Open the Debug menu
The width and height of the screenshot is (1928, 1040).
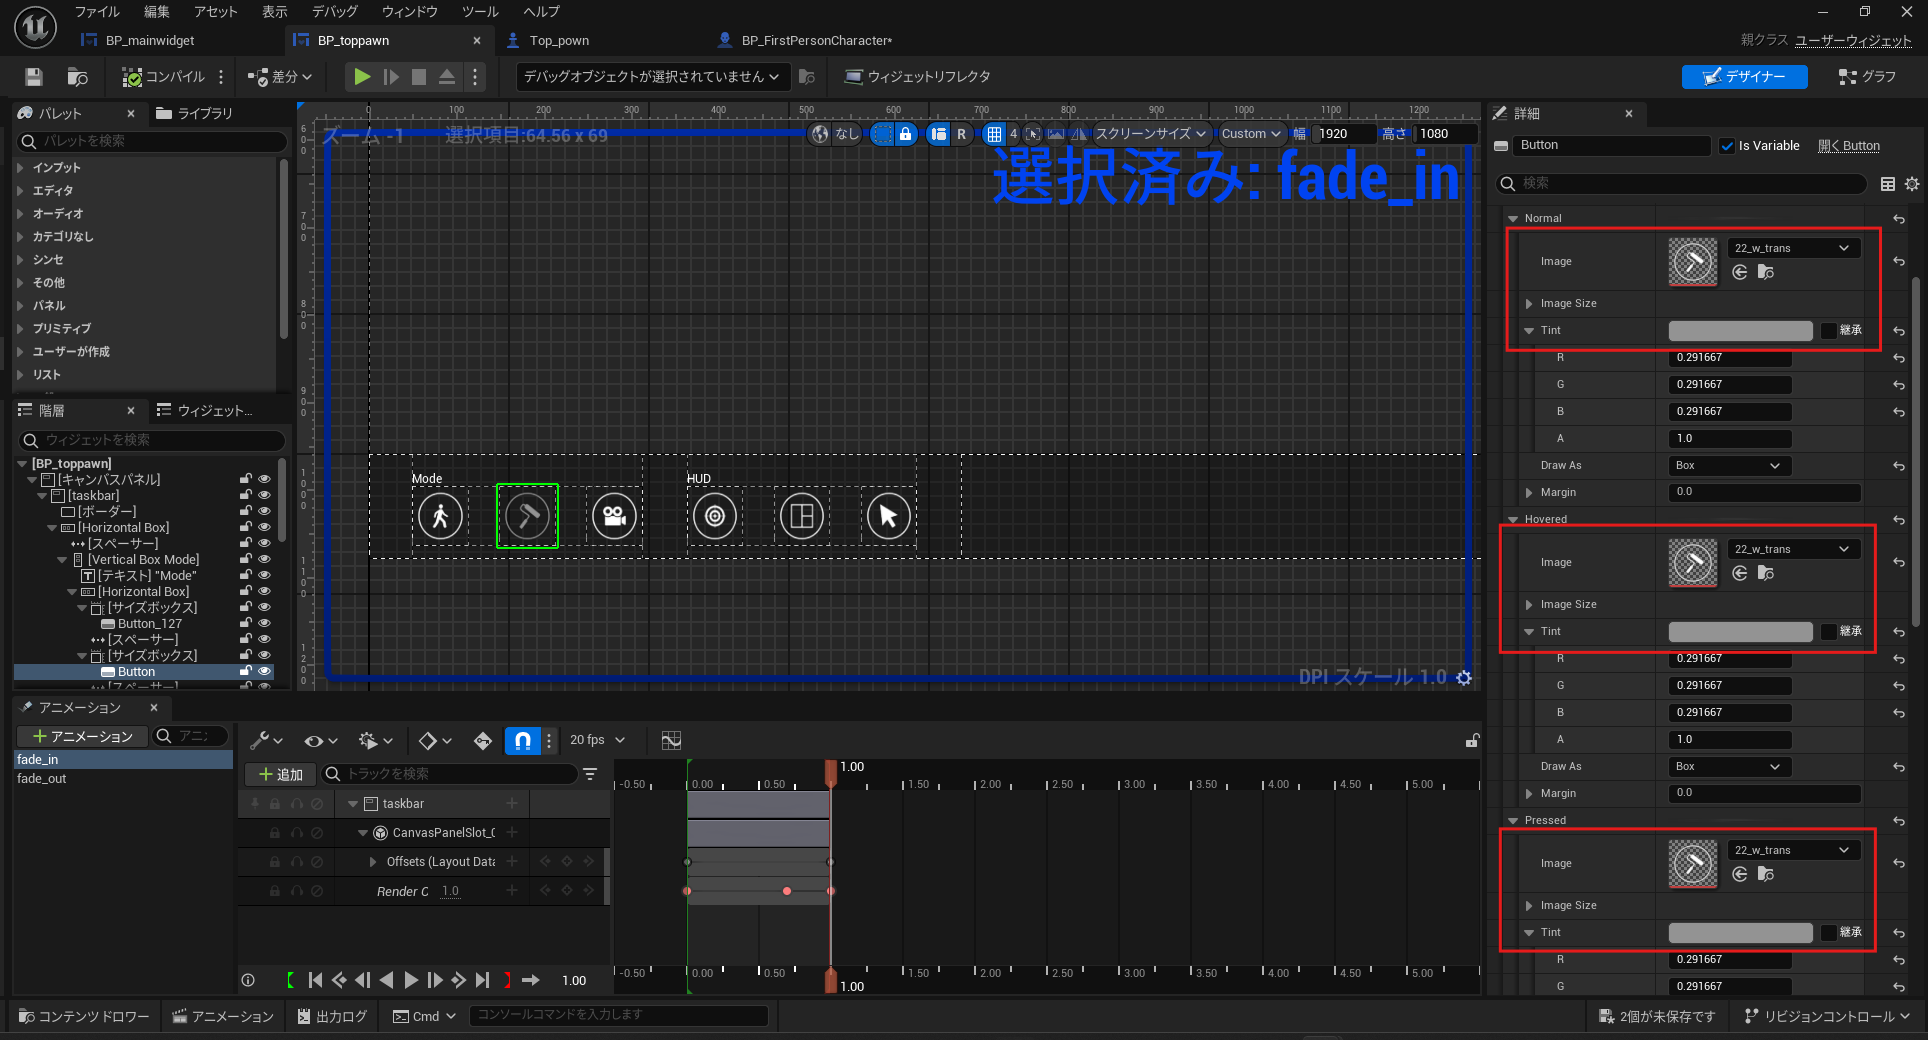tap(334, 12)
